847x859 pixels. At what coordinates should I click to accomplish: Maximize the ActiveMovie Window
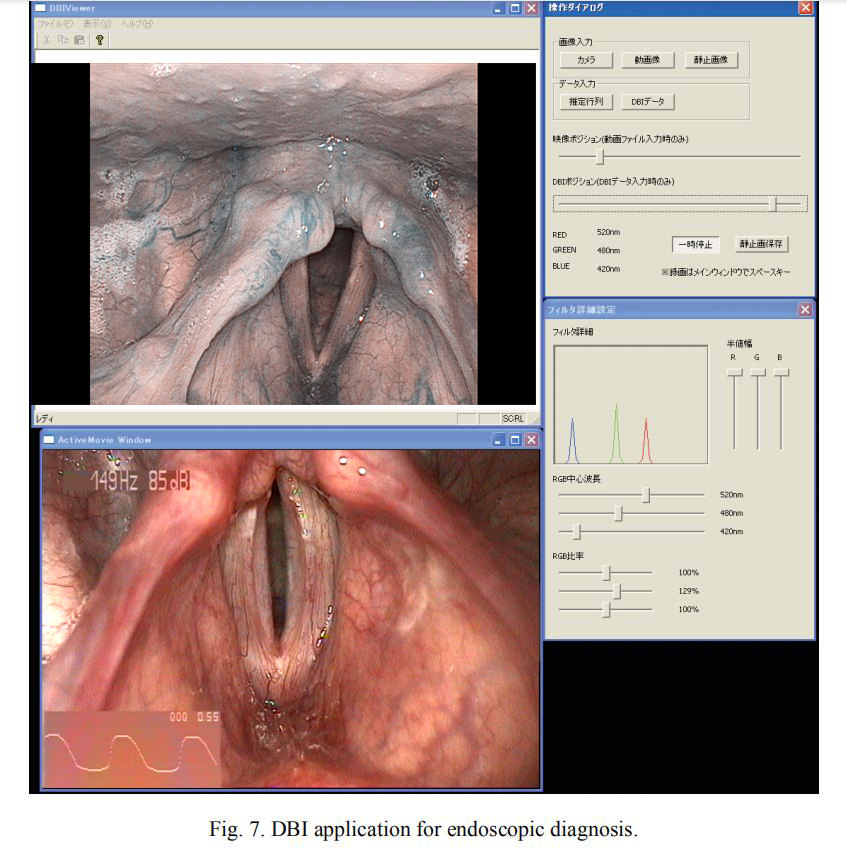pos(515,439)
